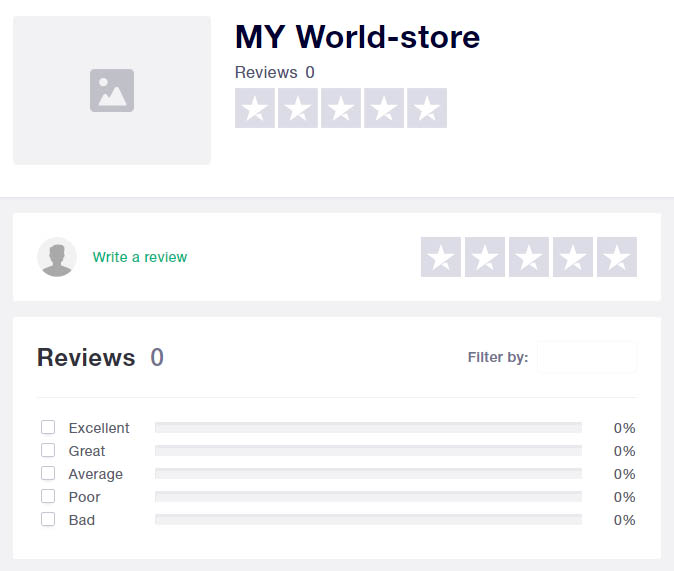
Task: Click the 0% value in Excellent row
Action: 625,428
